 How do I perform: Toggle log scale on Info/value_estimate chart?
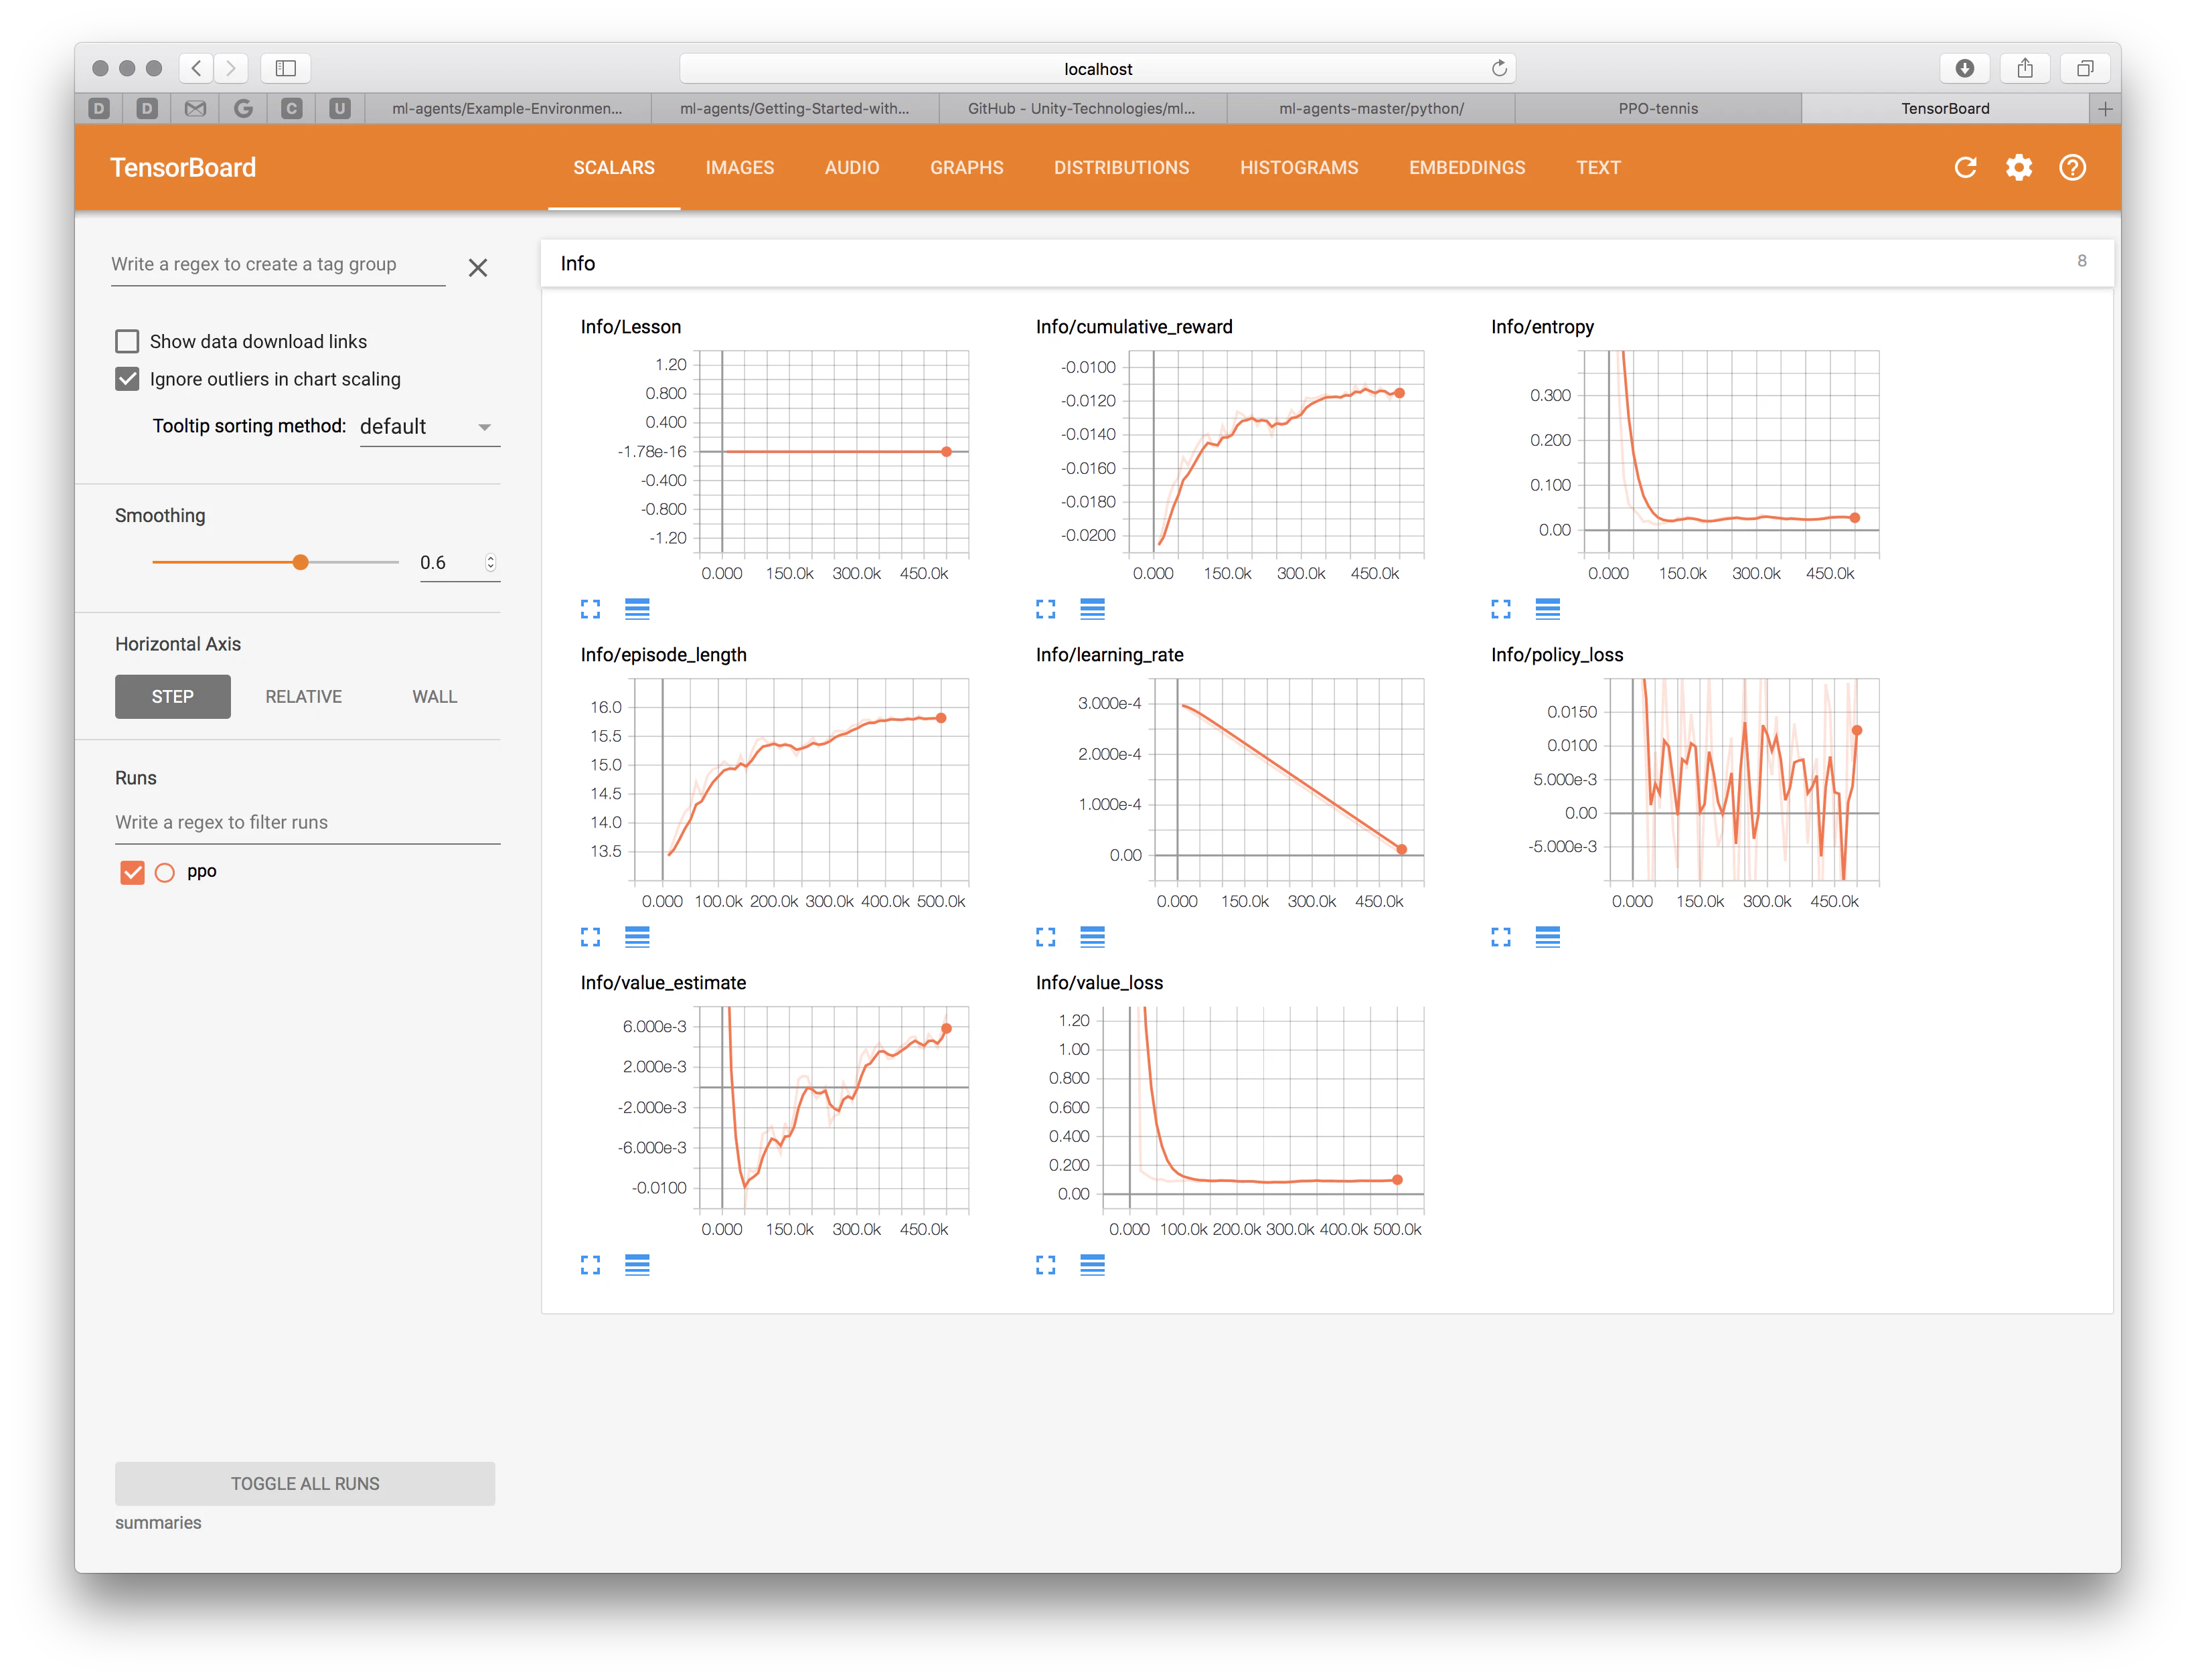pos(637,1265)
